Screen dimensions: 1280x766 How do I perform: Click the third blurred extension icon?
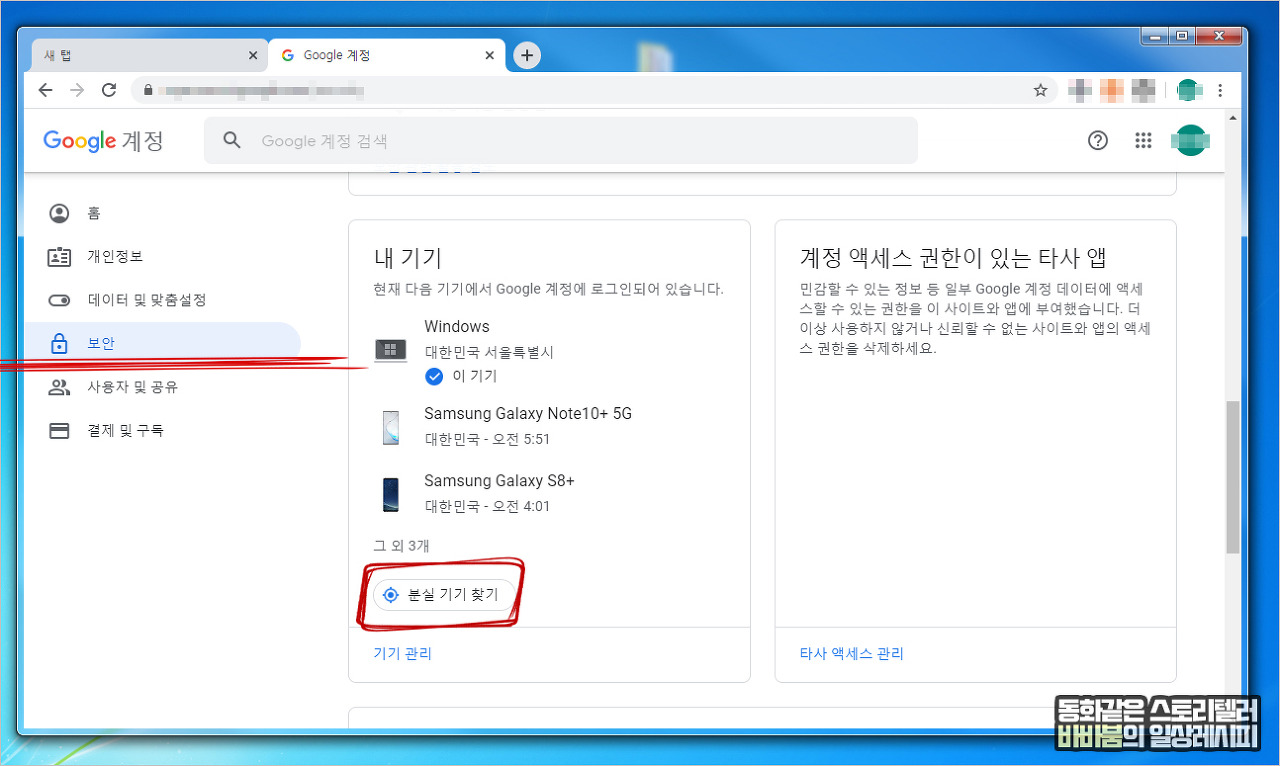[x=1144, y=90]
